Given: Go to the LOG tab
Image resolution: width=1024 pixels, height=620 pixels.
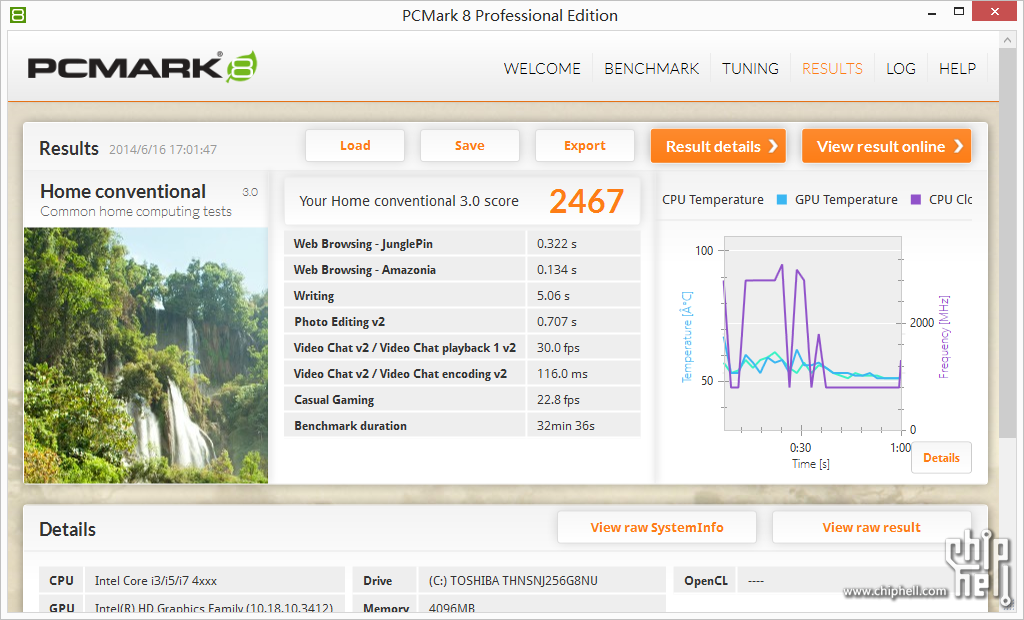Looking at the screenshot, I should point(901,69).
